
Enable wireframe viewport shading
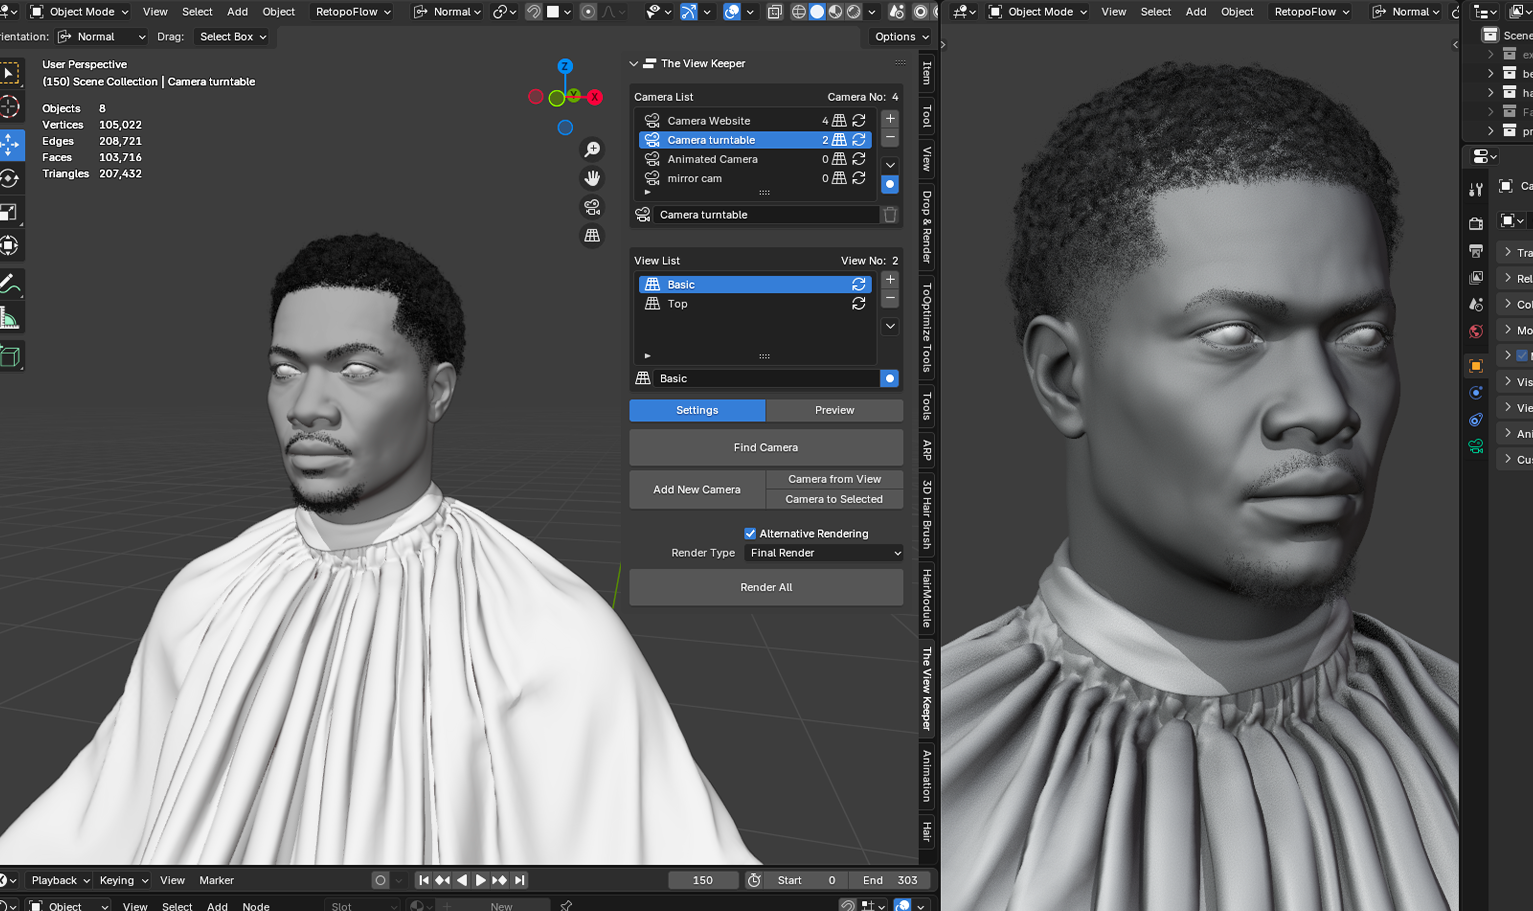coord(799,12)
